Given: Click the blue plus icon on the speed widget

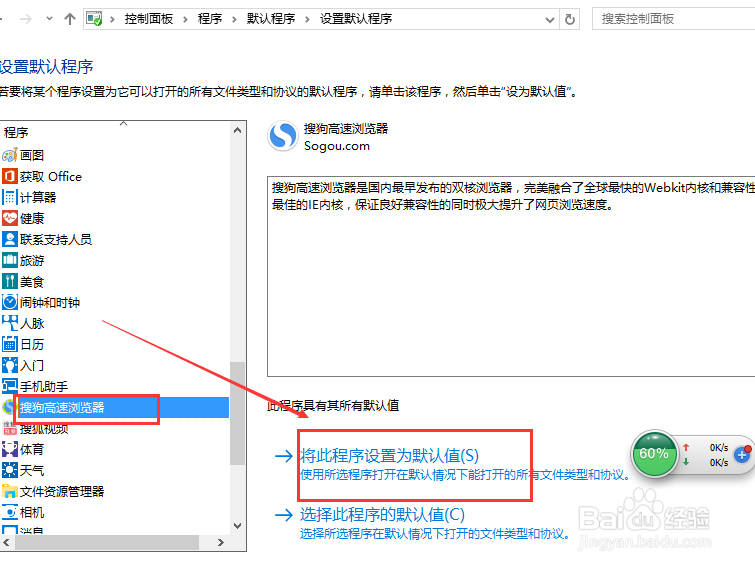Looking at the screenshot, I should (x=742, y=454).
